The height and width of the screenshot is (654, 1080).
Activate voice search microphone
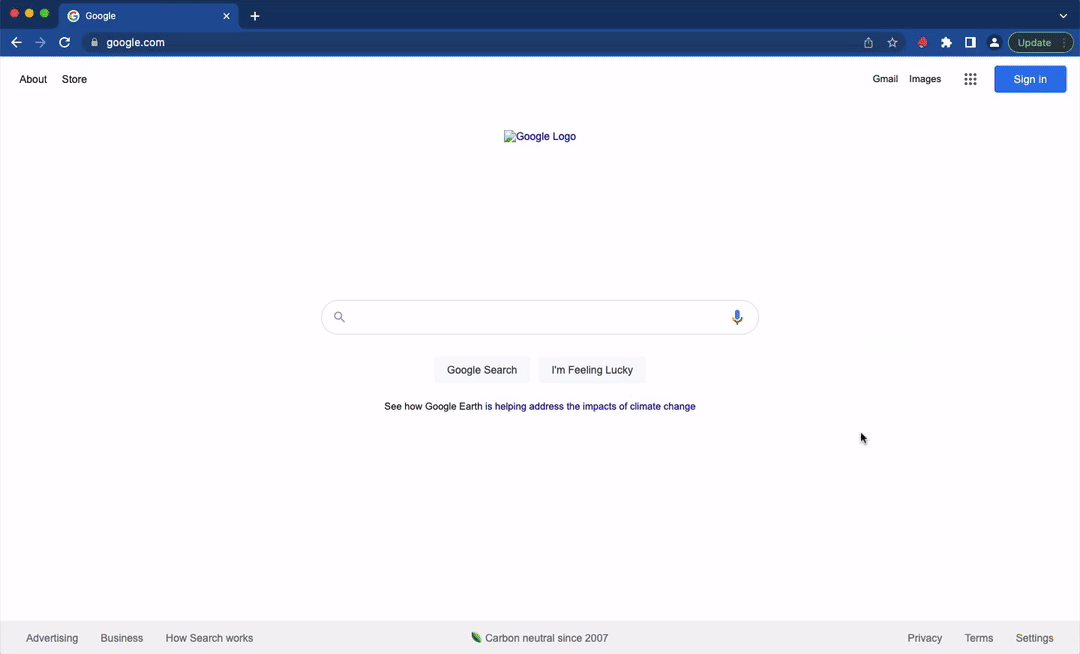[737, 317]
